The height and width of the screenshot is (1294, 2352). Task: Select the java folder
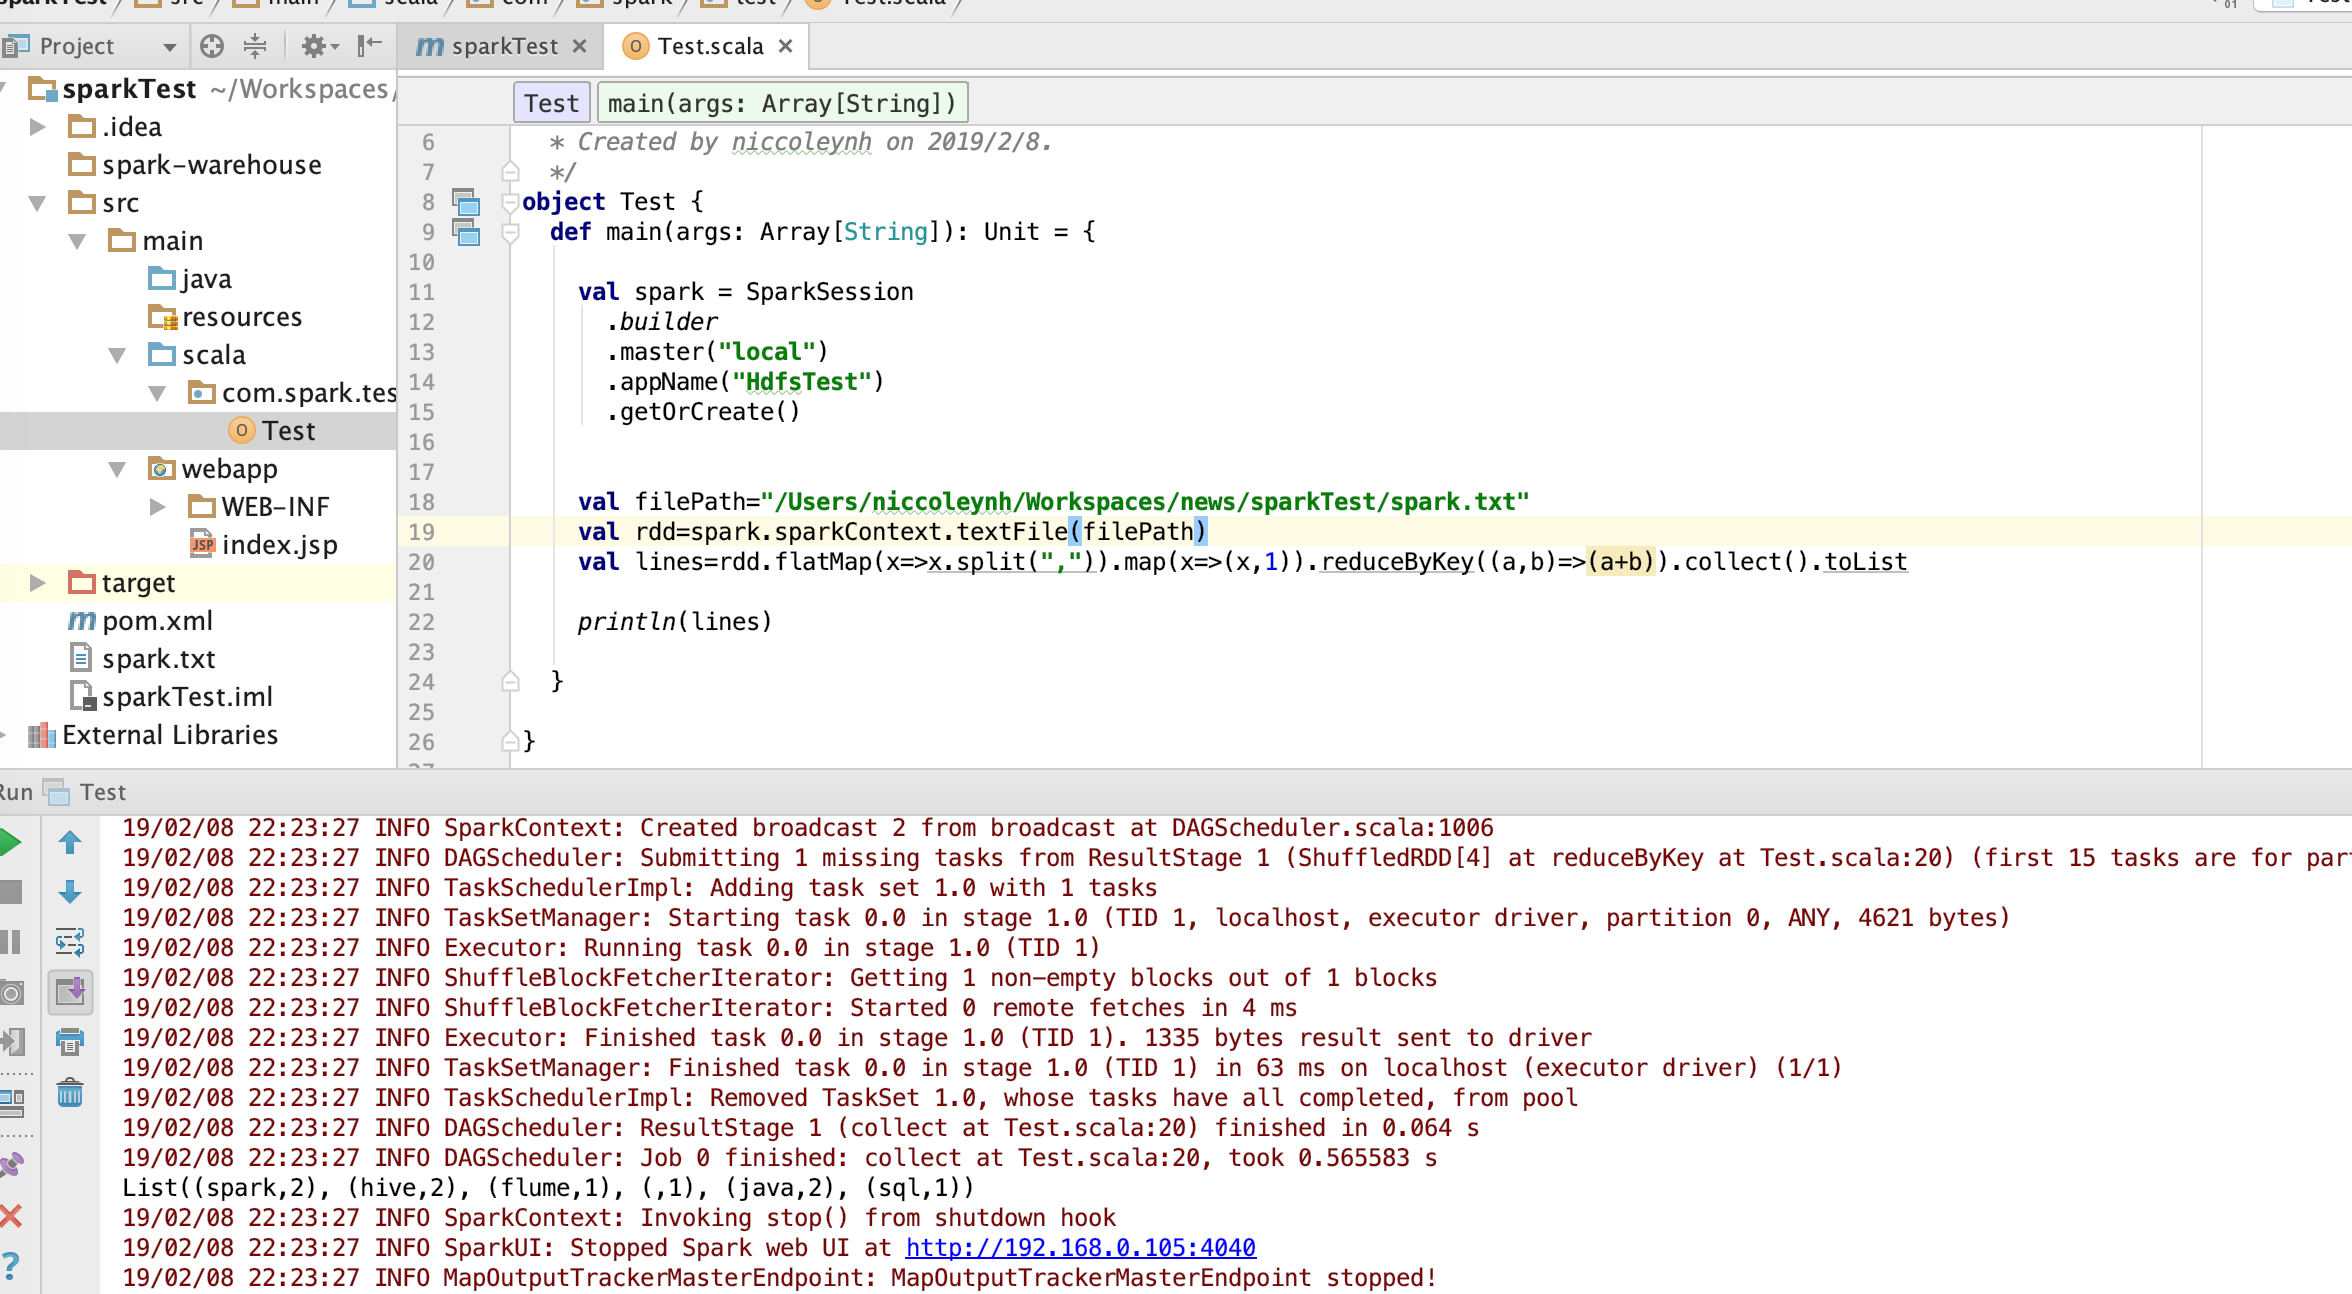(x=190, y=279)
